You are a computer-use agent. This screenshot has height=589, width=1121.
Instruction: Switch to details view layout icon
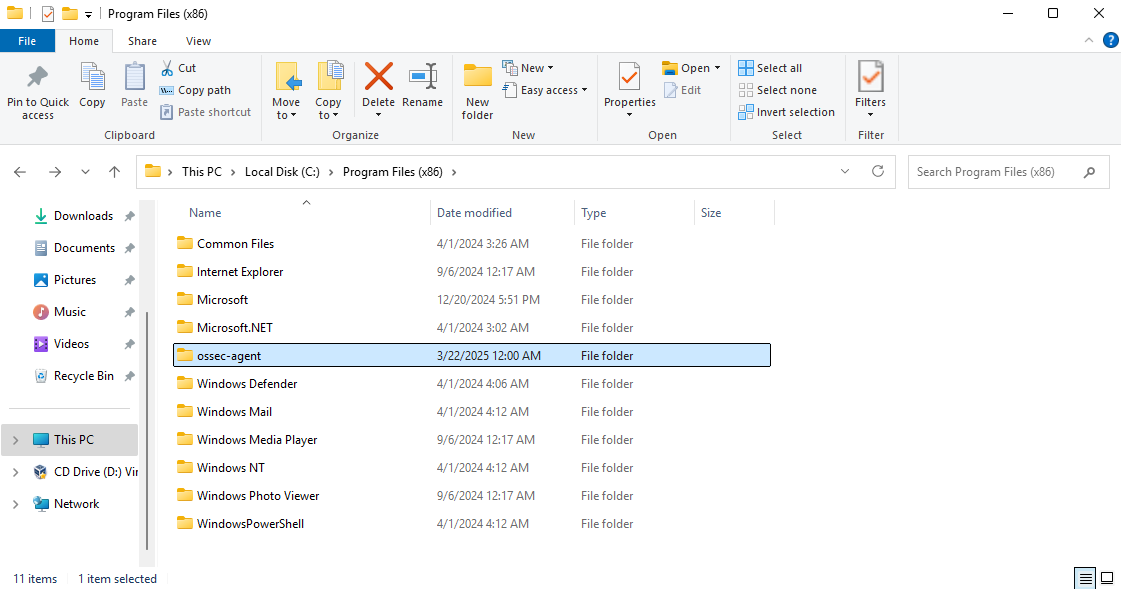[x=1085, y=578]
